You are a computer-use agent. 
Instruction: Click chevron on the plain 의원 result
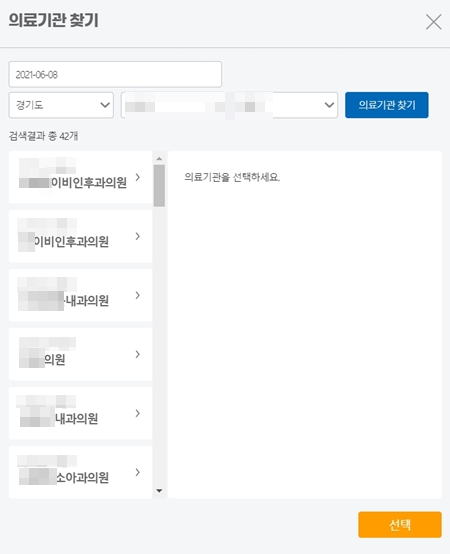(138, 354)
